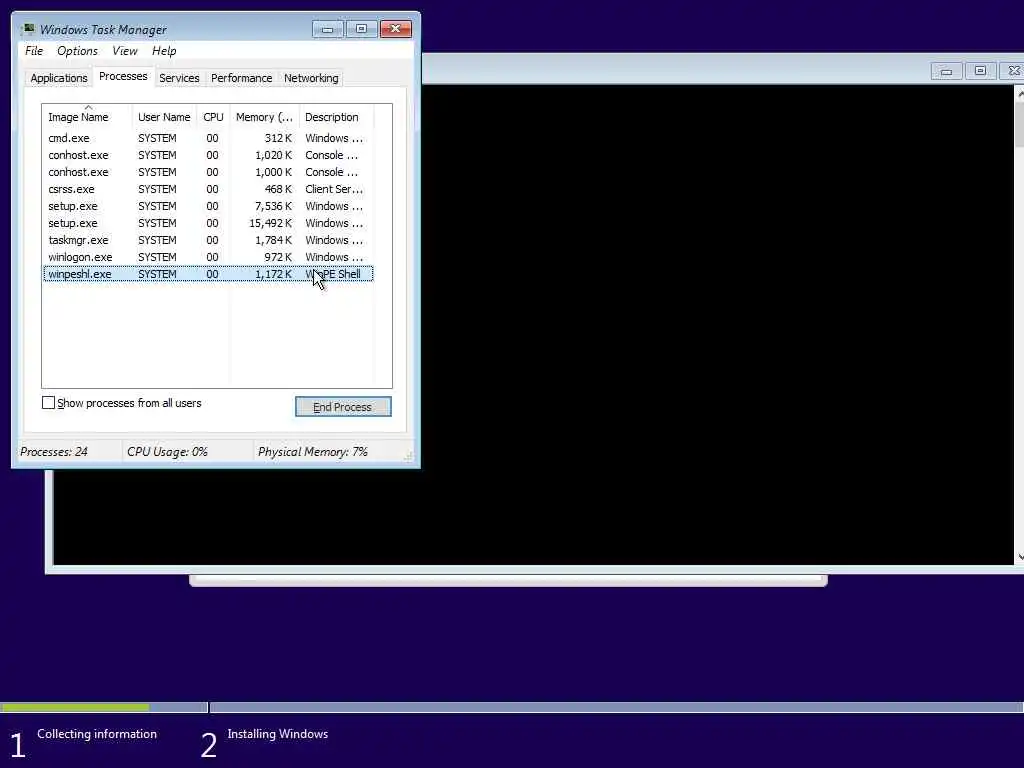Click the console window vertical scrollbar thumb

[1019, 123]
